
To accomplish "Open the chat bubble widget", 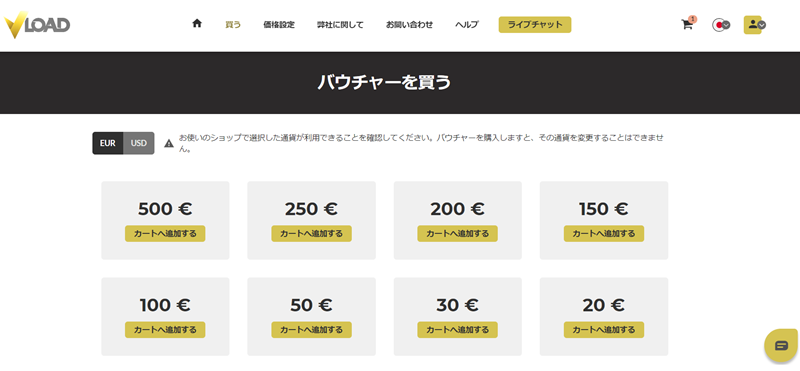I will click(781, 345).
